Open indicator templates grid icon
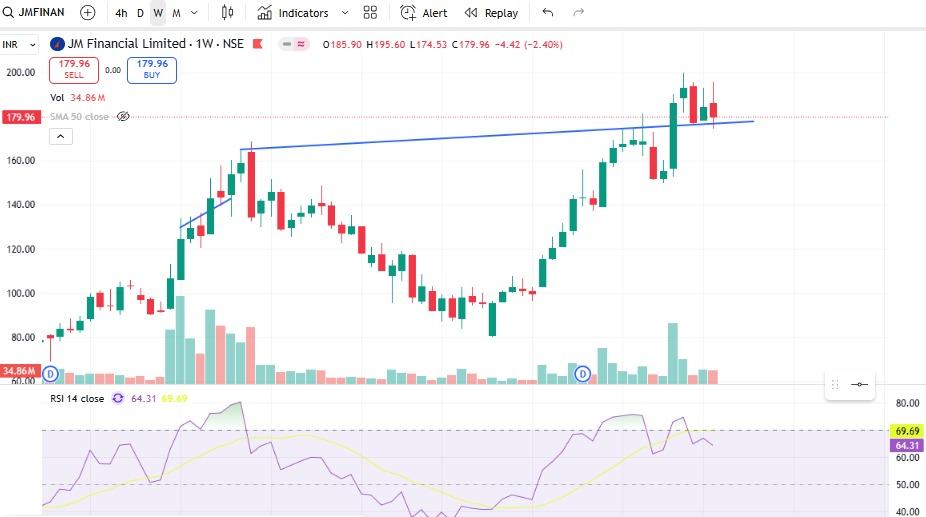Viewport: 926px width, 517px height. point(370,12)
